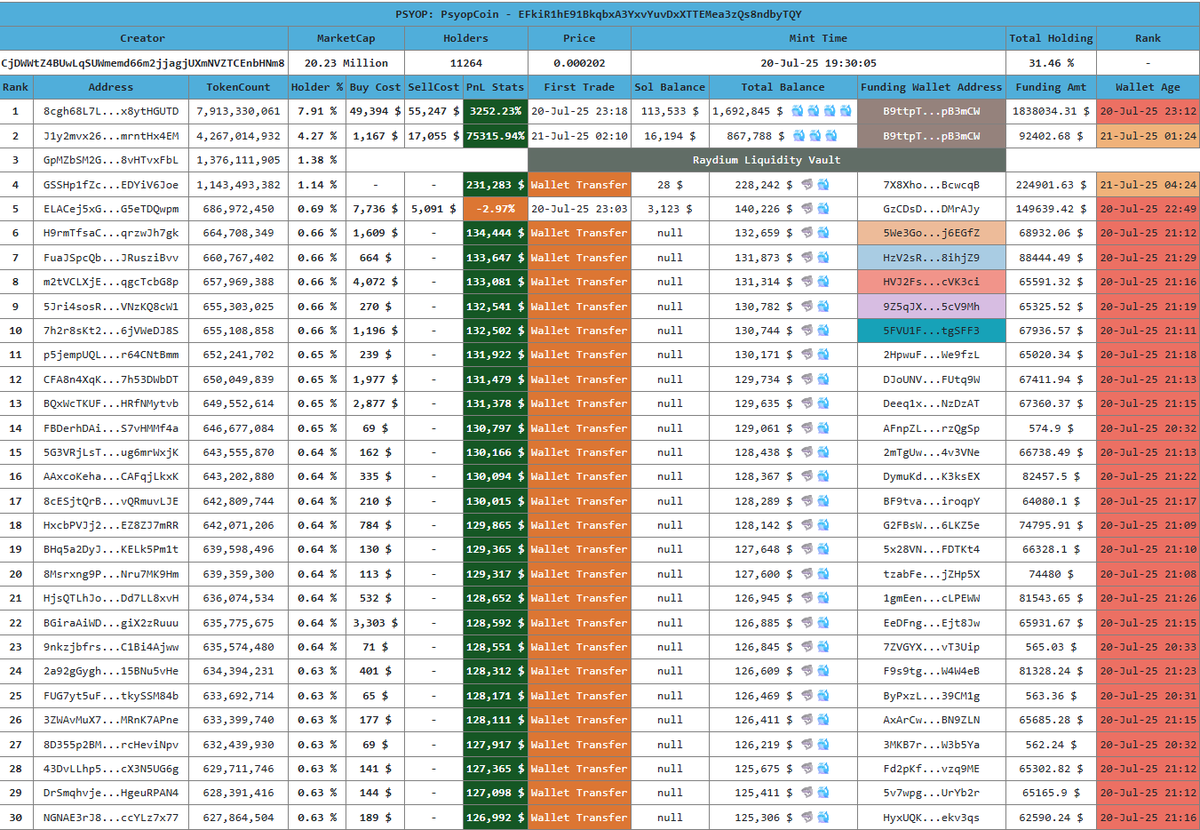1200x830 pixels.
Task: Click the shark icon beside 129,734 $
Action: 805,379
